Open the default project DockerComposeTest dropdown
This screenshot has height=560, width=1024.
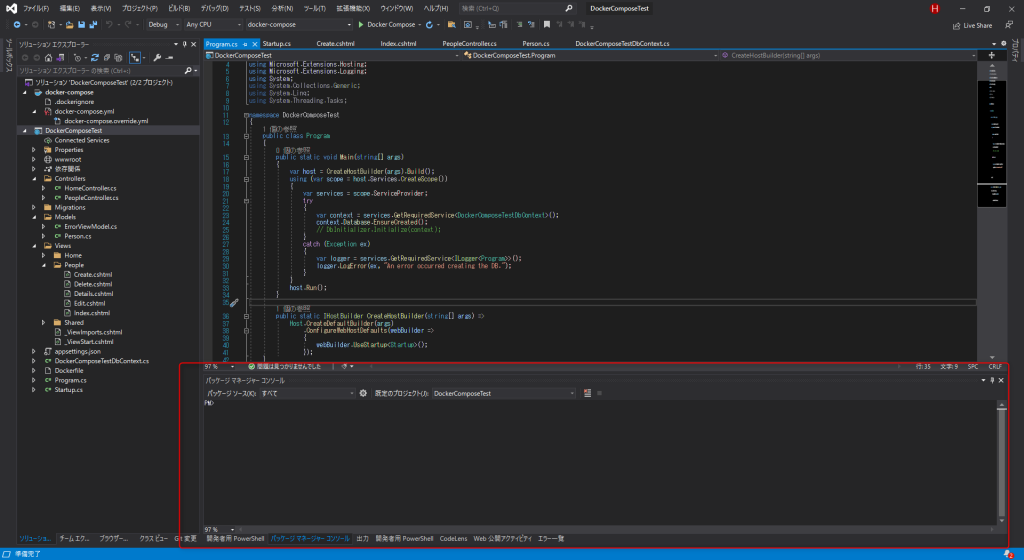tap(504, 393)
